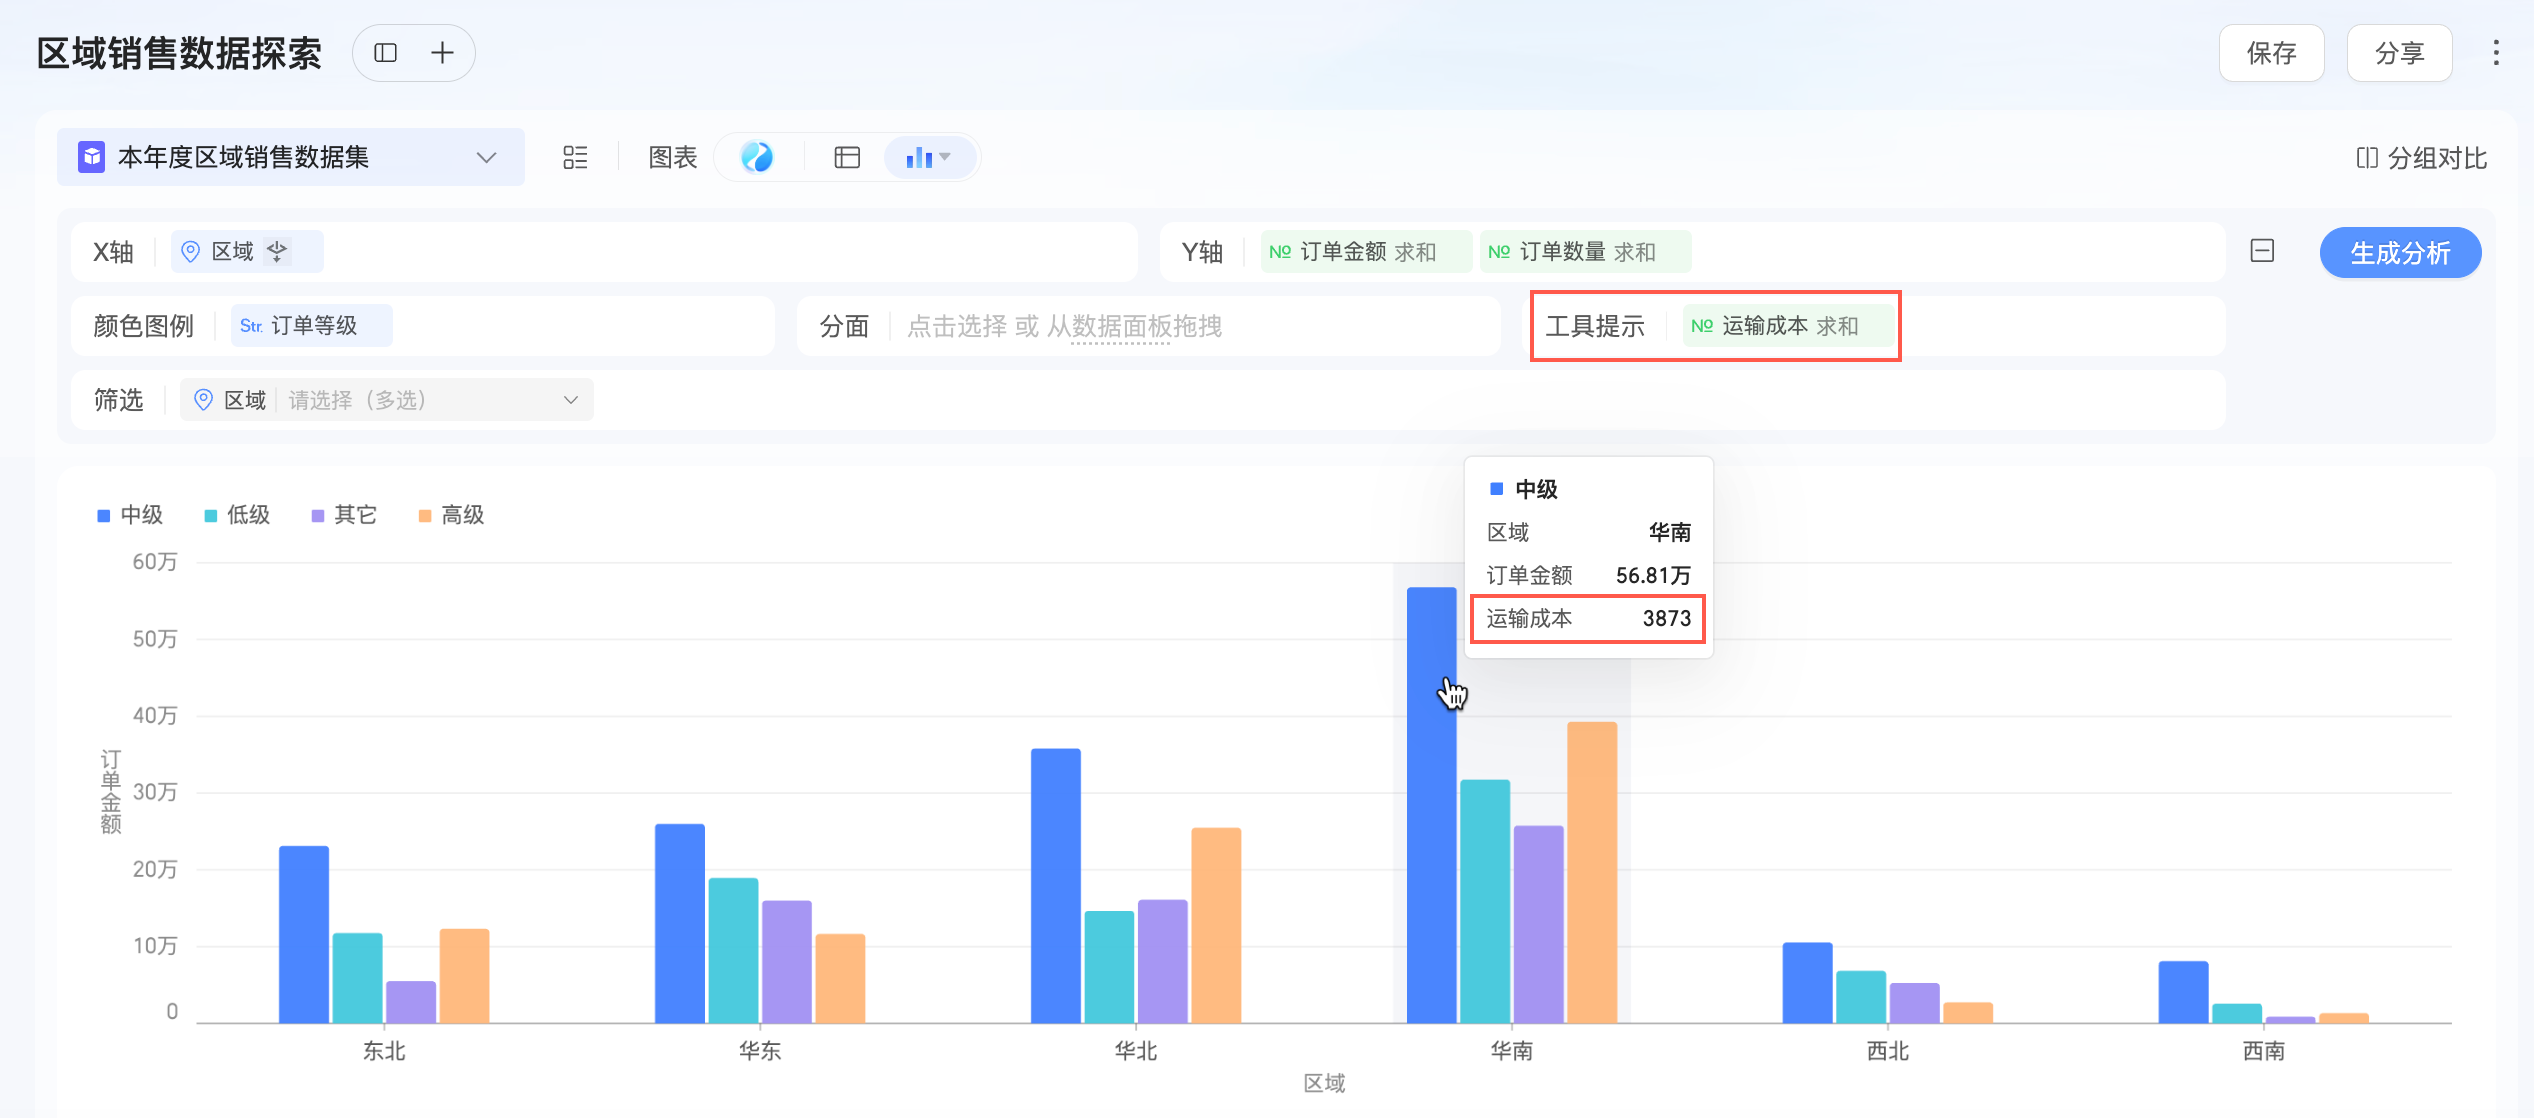The image size is (2534, 1118).
Task: Click the plus icon to add a tab
Action: (x=442, y=53)
